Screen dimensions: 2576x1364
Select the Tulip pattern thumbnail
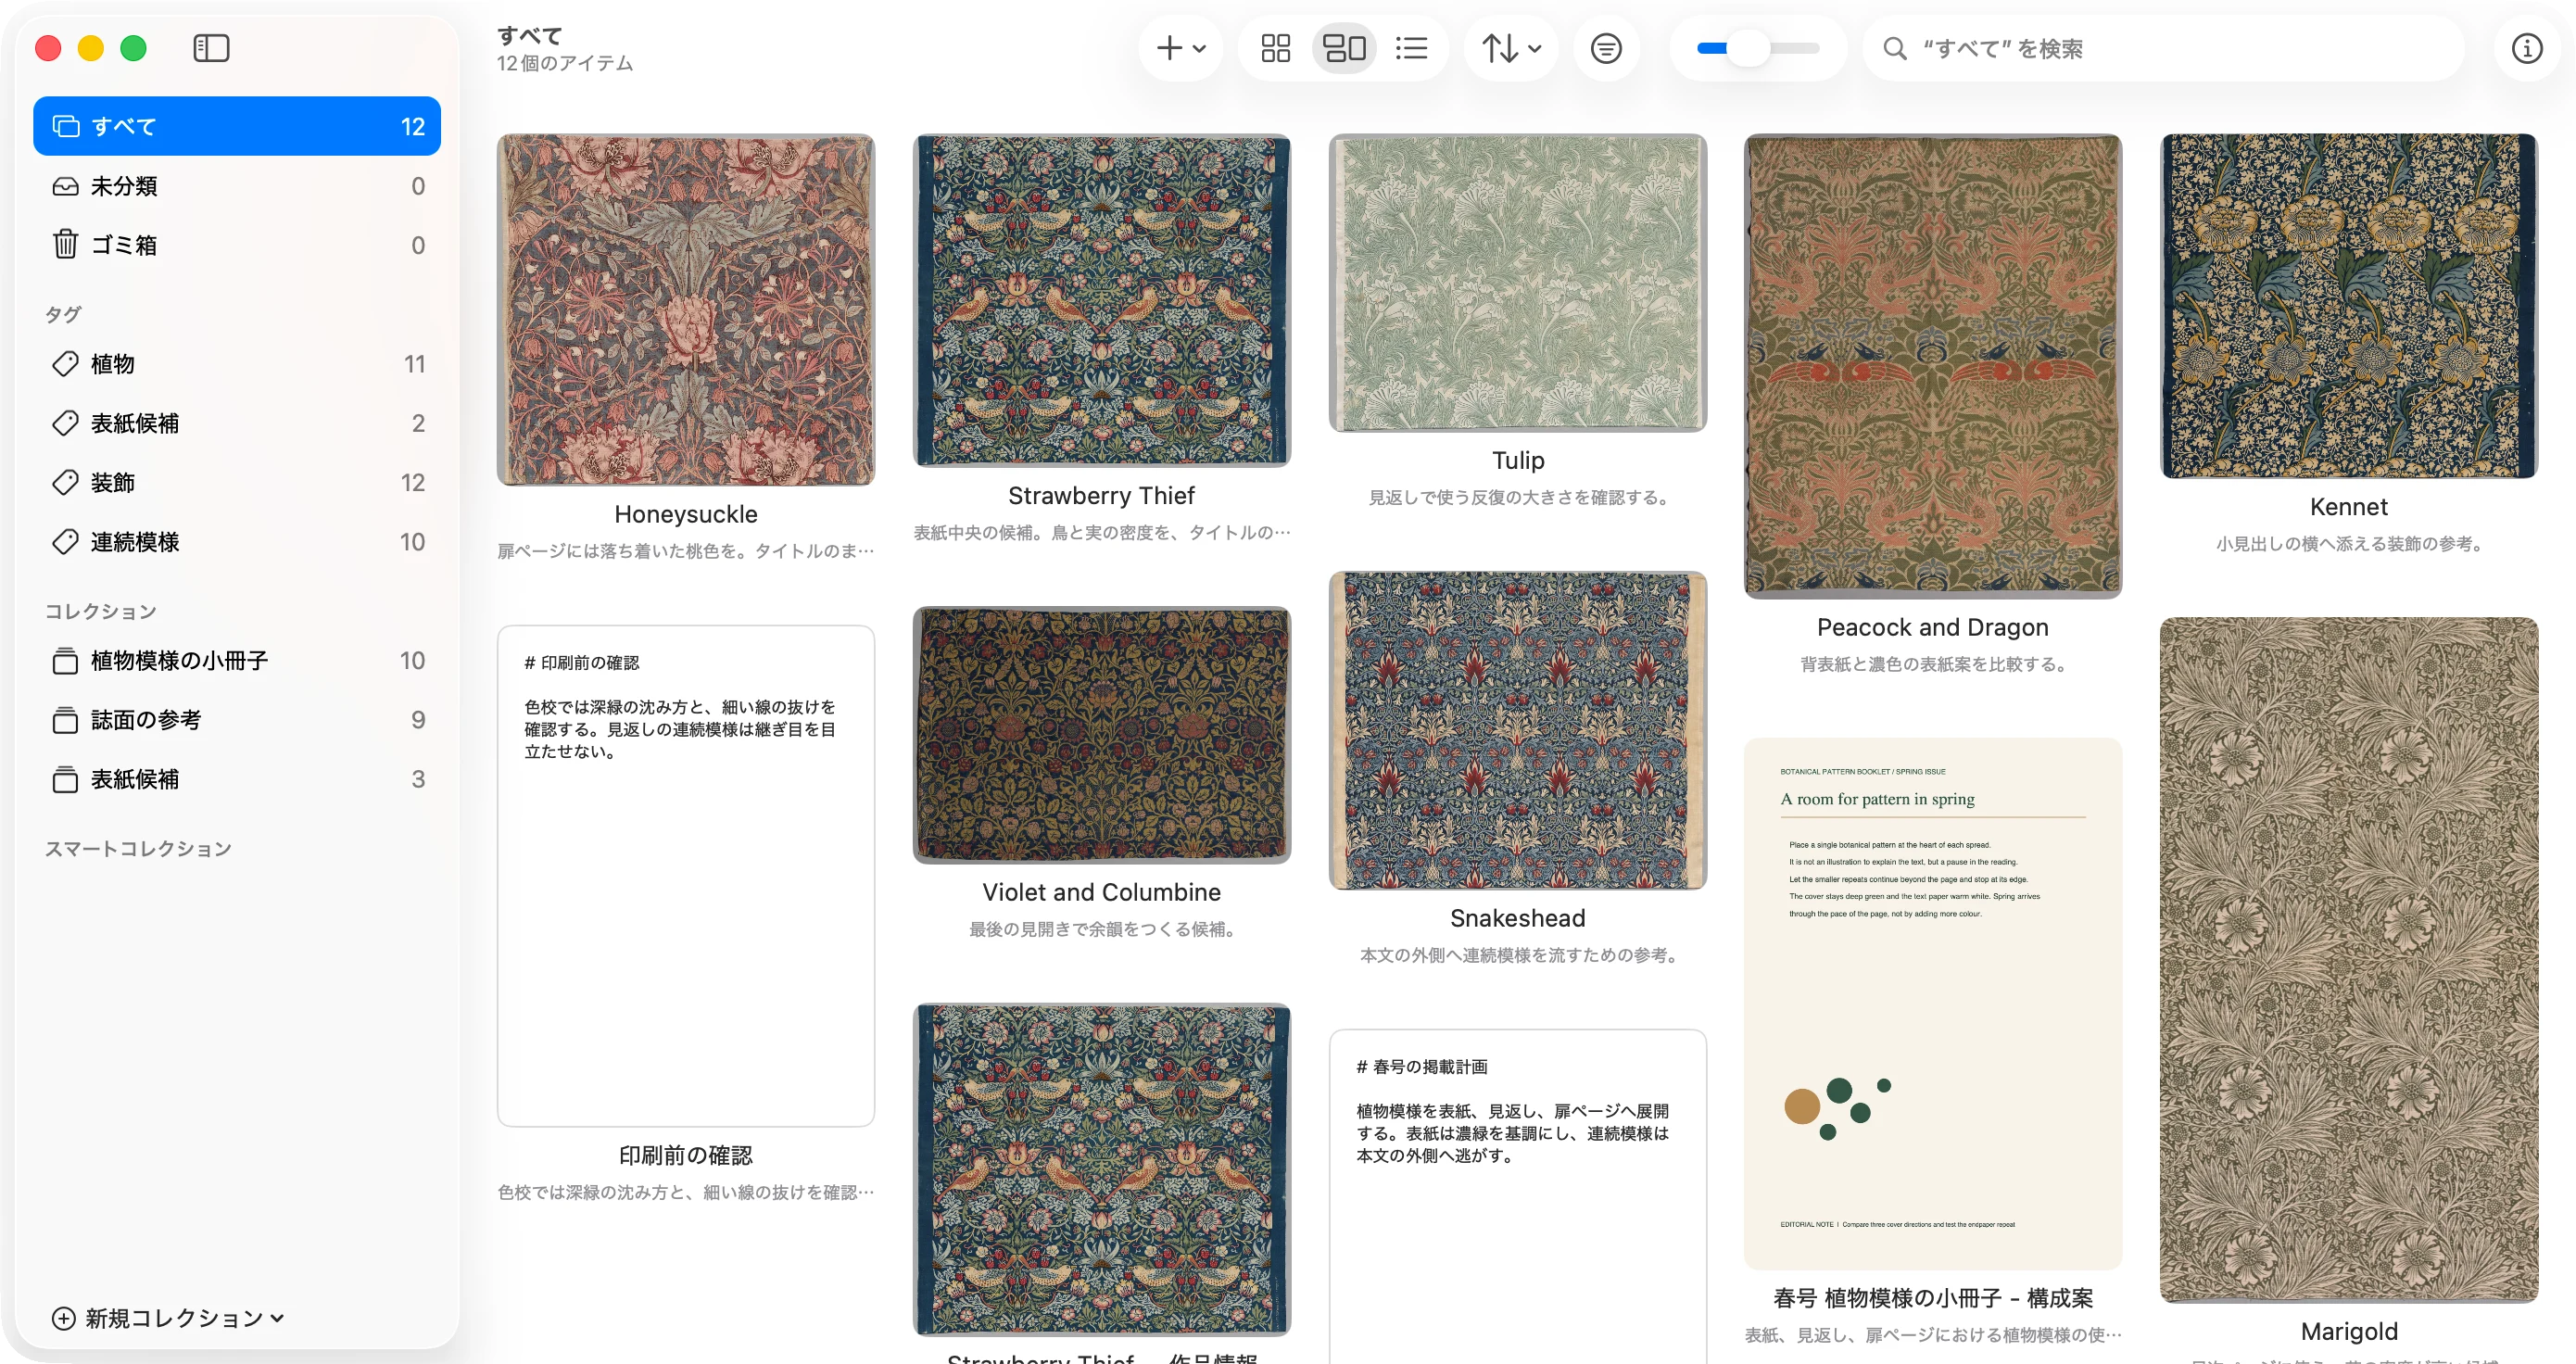(1517, 283)
